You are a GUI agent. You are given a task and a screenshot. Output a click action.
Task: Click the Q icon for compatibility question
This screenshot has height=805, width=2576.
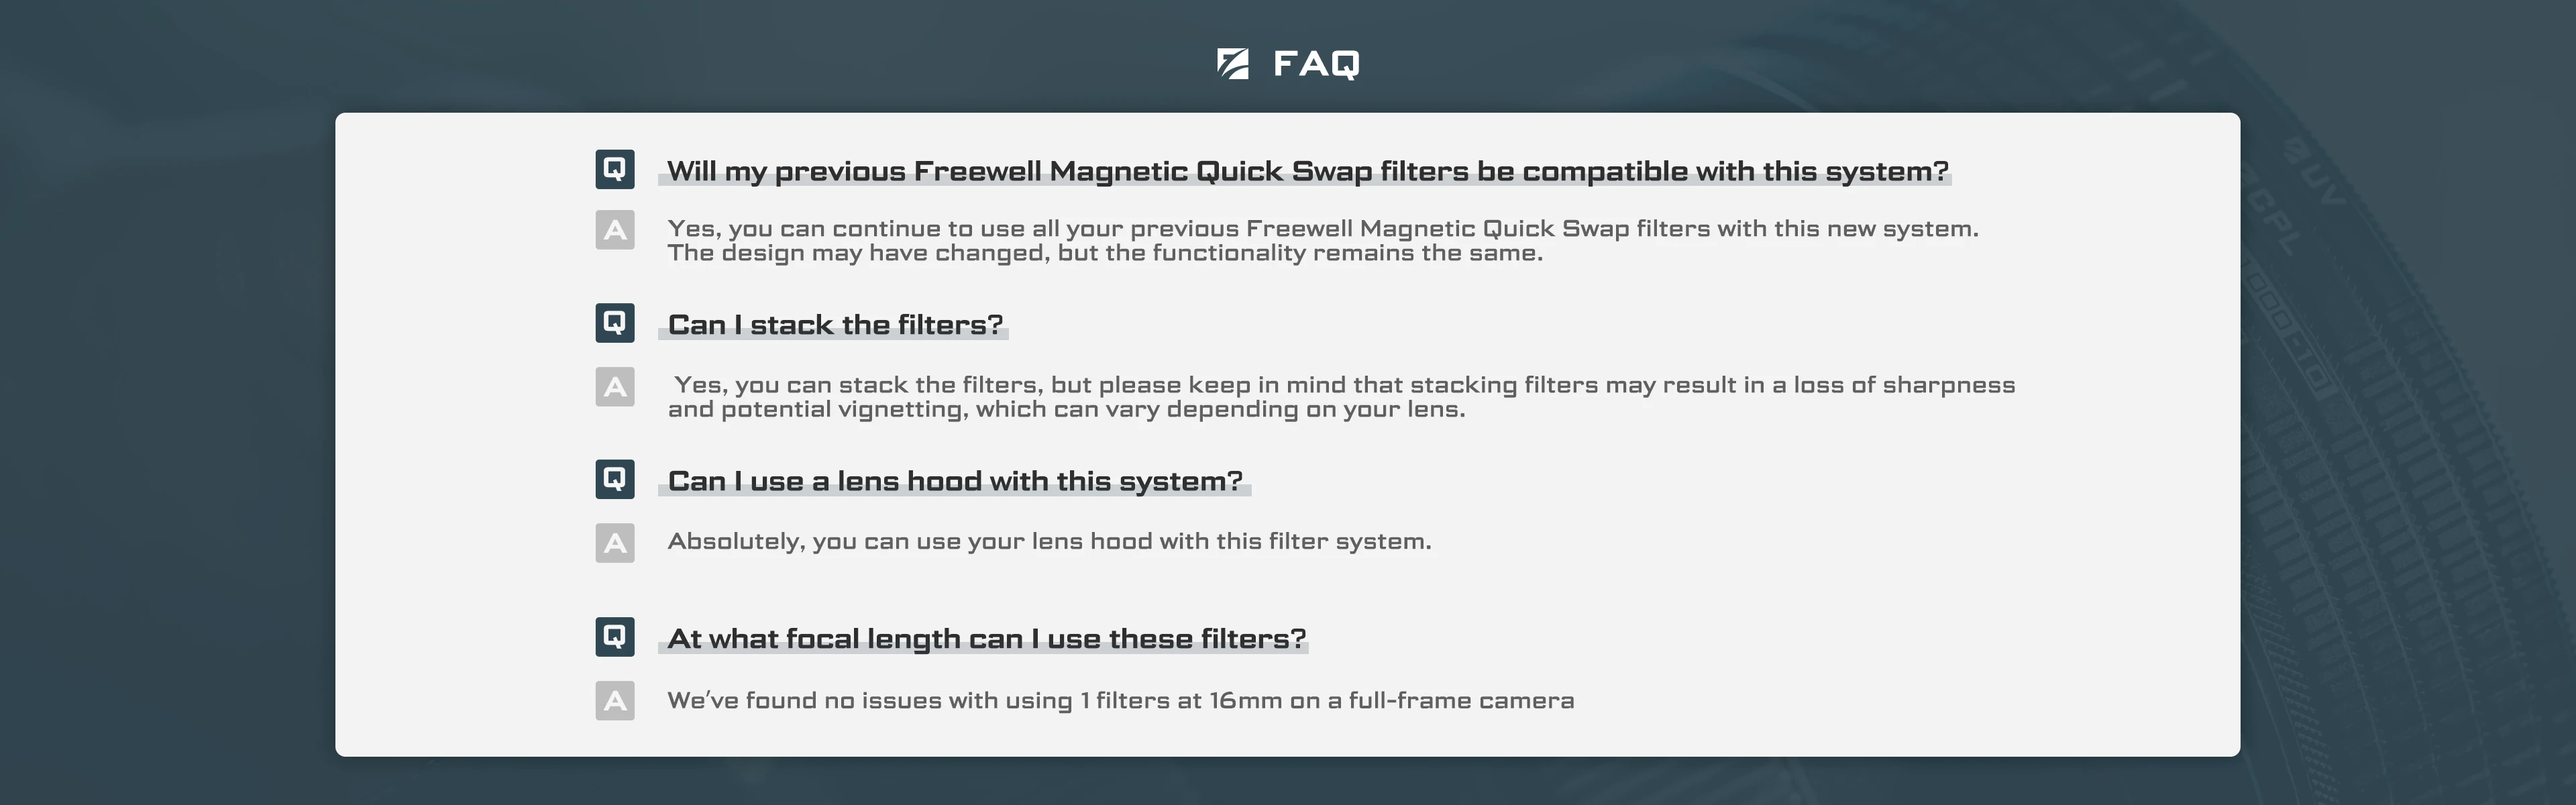point(615,169)
